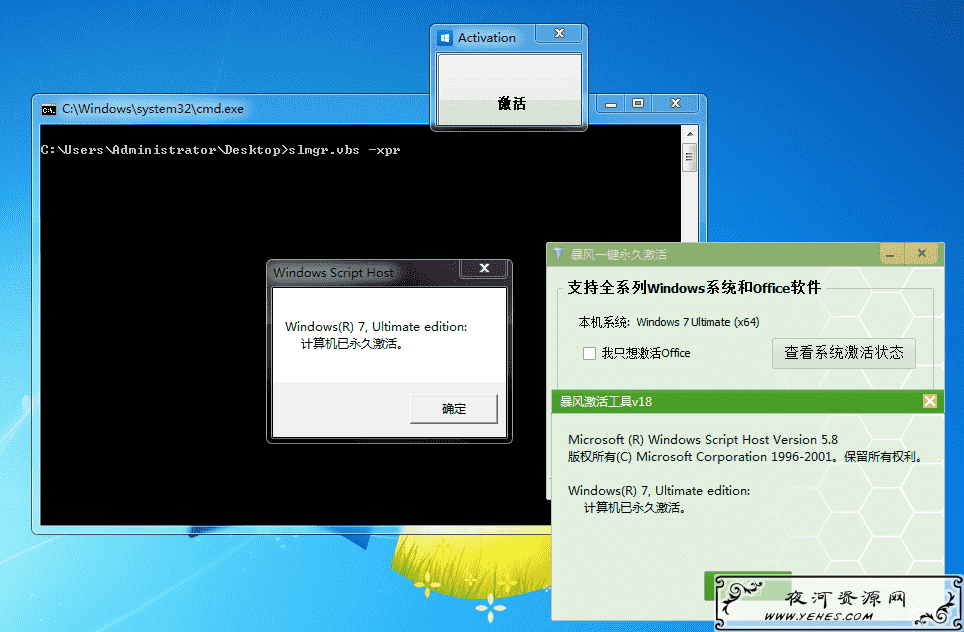Click "Windows(R) 7, Ultimate edition:" in the Windows Script Host dialog

tap(376, 326)
